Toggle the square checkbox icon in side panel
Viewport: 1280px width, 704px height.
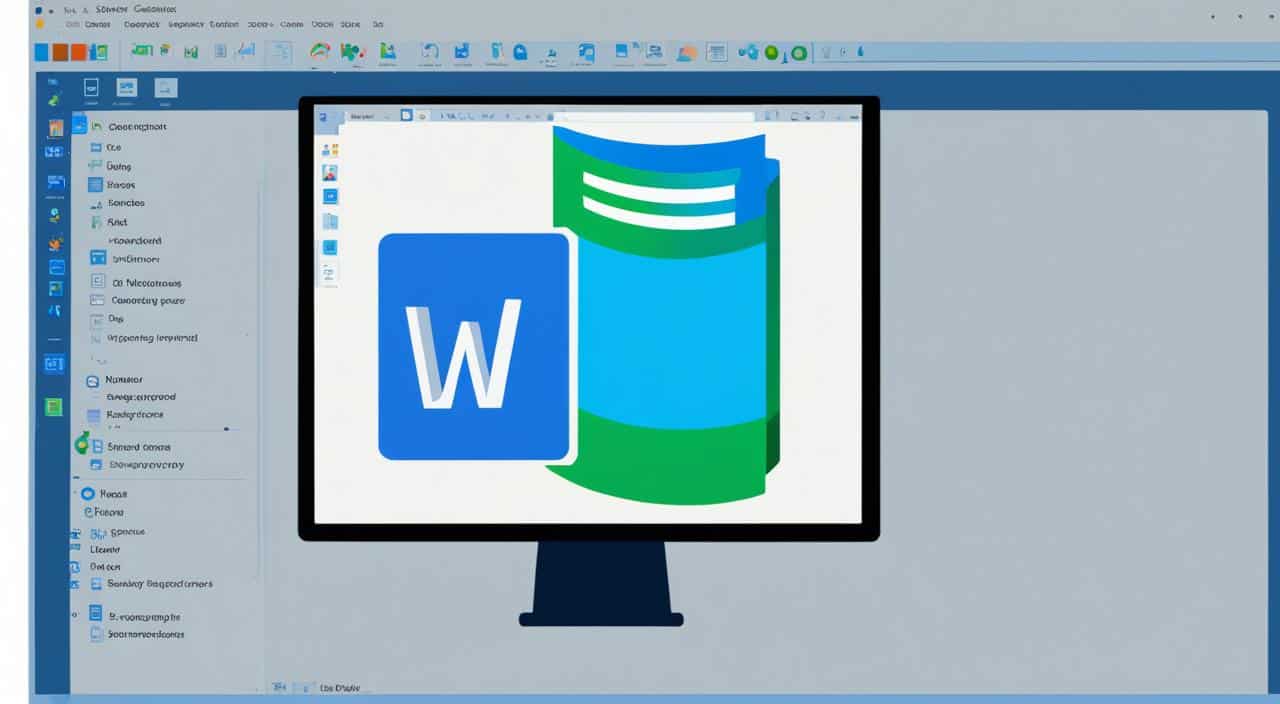coord(98,282)
